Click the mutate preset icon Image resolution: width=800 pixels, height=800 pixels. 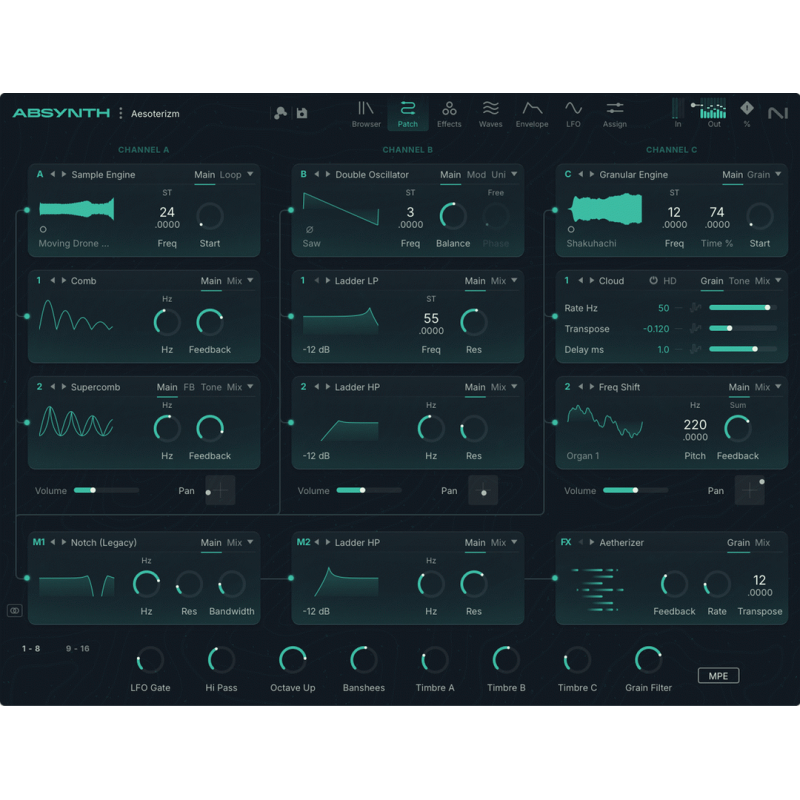(280, 113)
